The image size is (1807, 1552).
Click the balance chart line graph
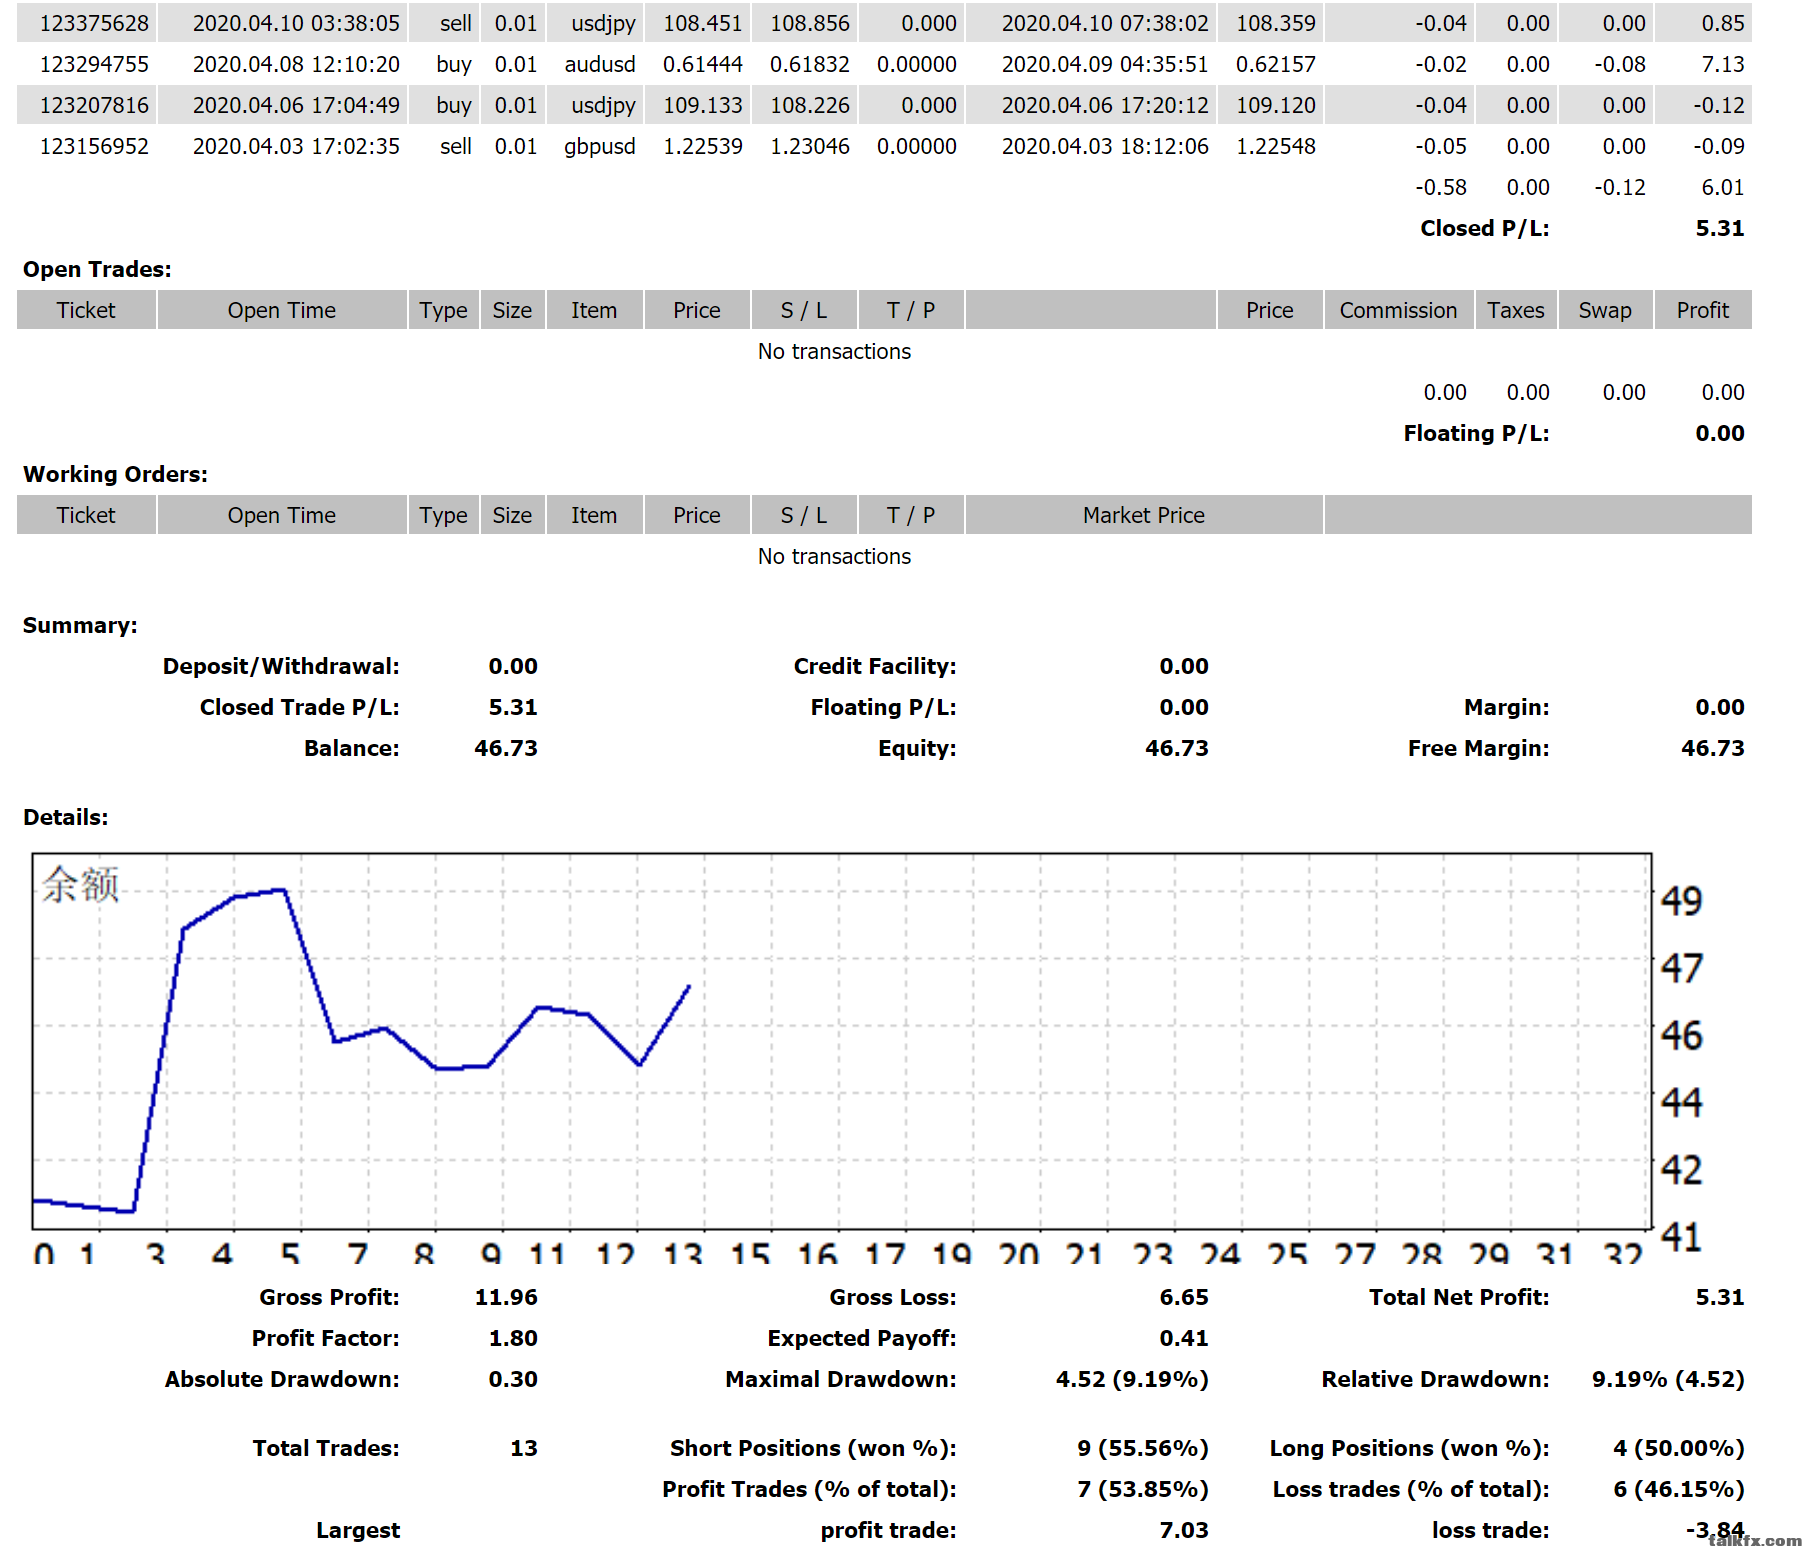click(841, 1041)
